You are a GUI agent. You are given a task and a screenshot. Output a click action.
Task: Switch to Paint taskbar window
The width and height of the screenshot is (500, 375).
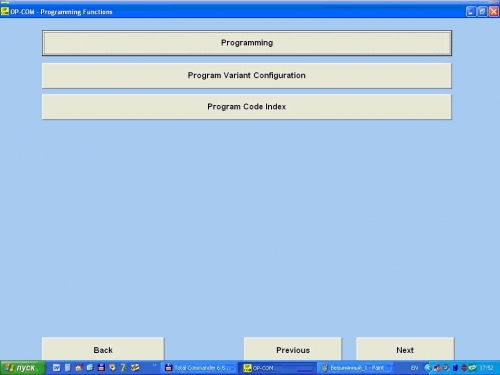pyautogui.click(x=355, y=368)
